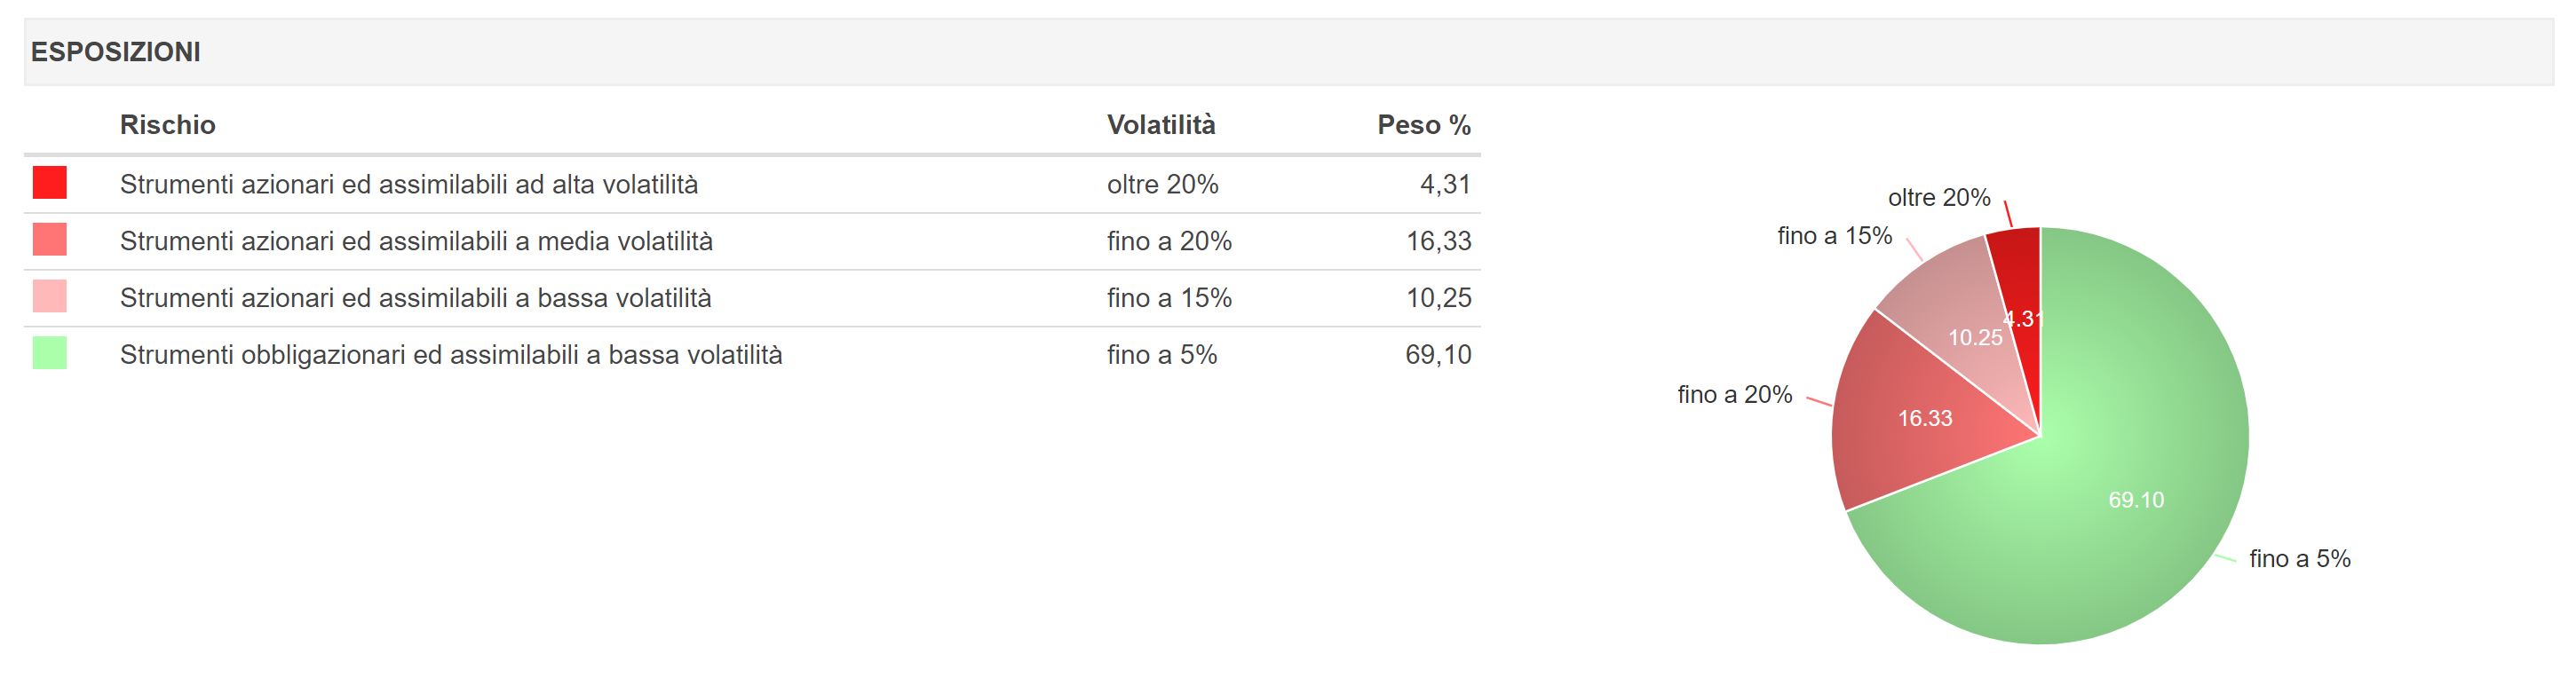Select the obbligazionari bassa volatilità row
The image size is (2576, 678).
click(752, 355)
